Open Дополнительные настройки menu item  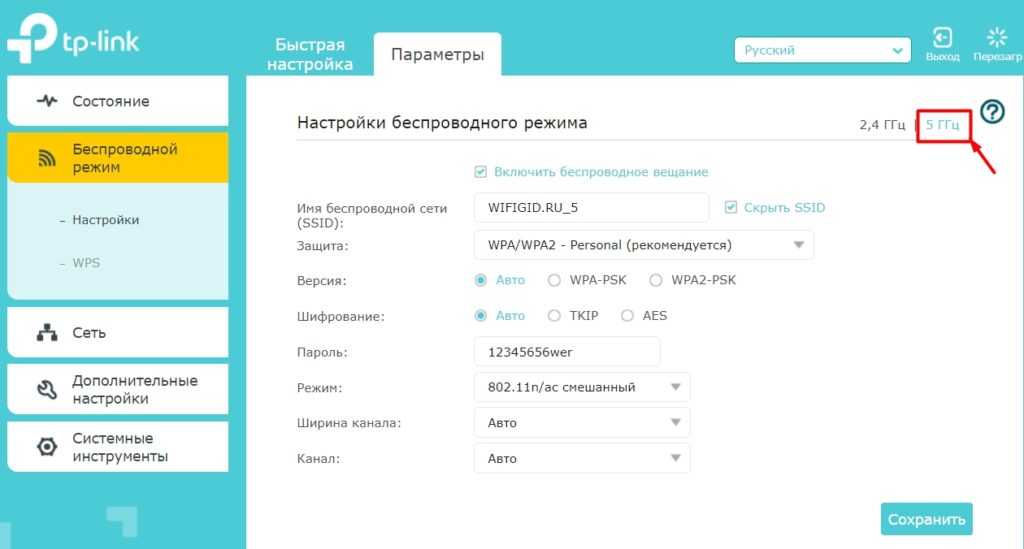point(118,390)
